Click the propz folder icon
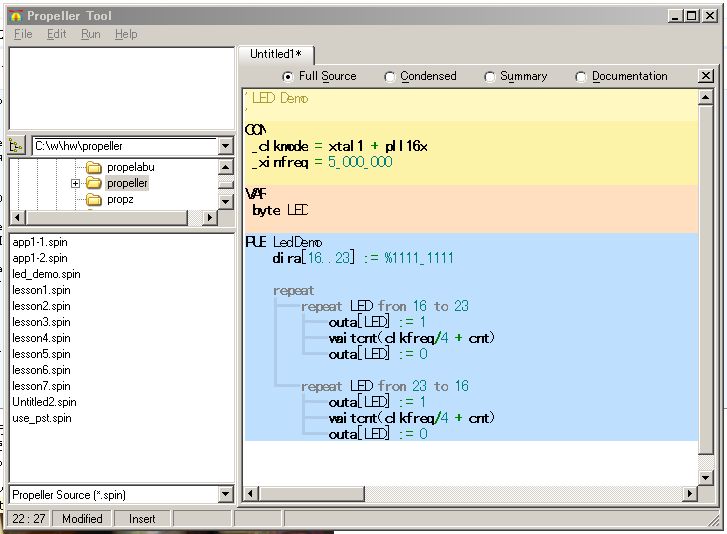The height and width of the screenshot is (534, 727). 94,200
